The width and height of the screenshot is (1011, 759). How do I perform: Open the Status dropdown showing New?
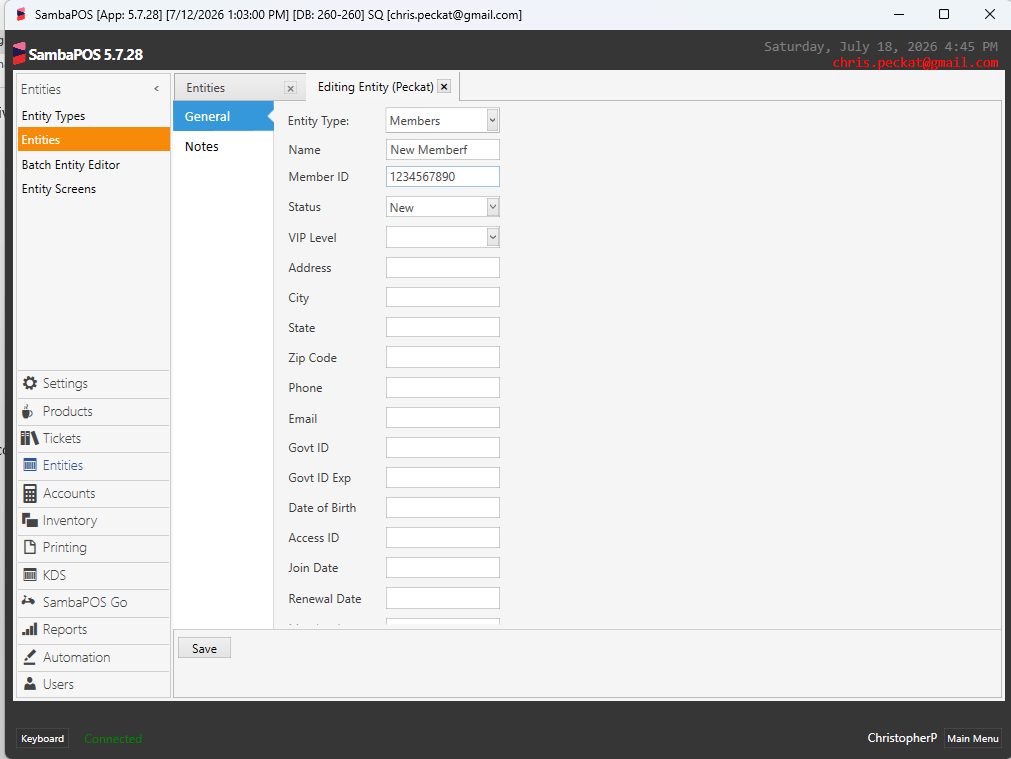(x=493, y=207)
